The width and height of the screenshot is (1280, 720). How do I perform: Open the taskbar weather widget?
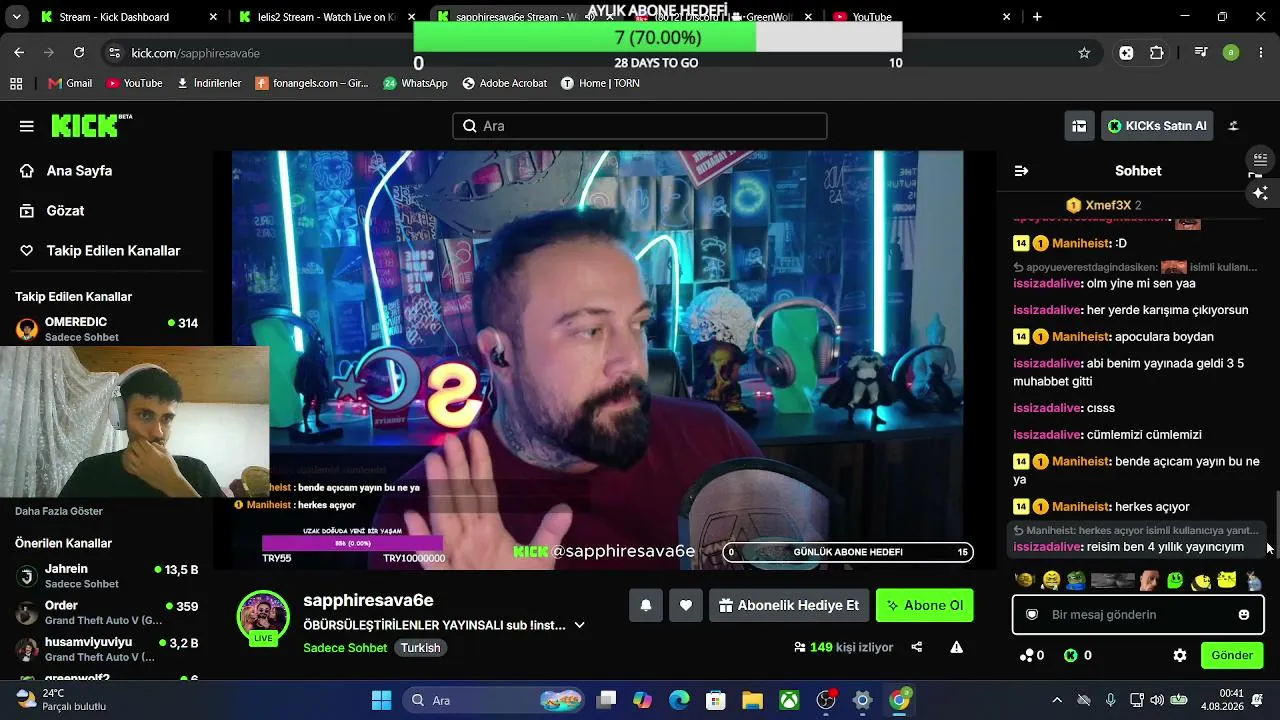(62, 700)
